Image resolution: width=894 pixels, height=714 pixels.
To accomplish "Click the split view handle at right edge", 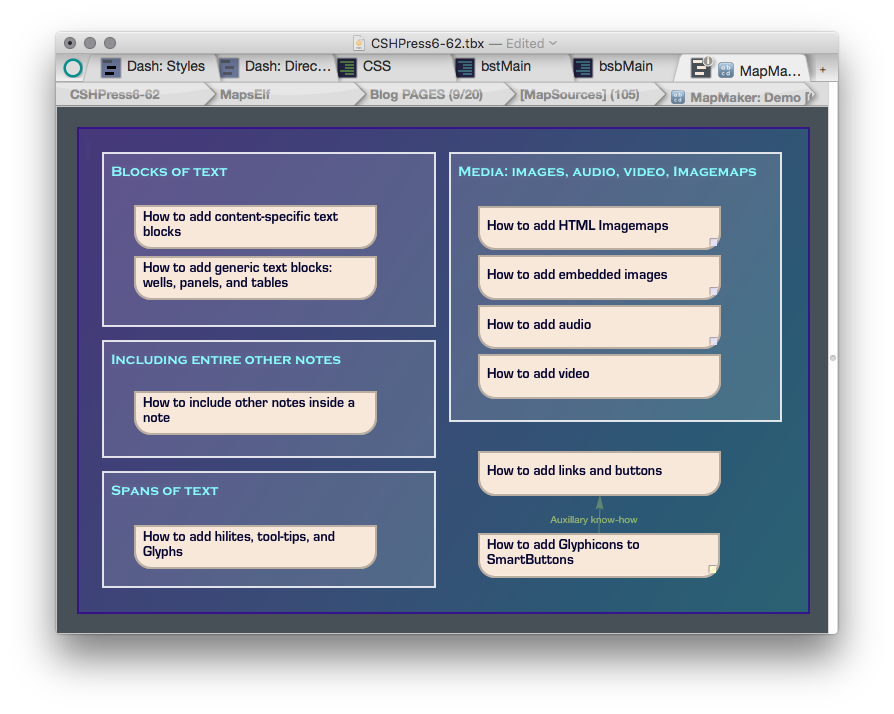I will click(833, 358).
